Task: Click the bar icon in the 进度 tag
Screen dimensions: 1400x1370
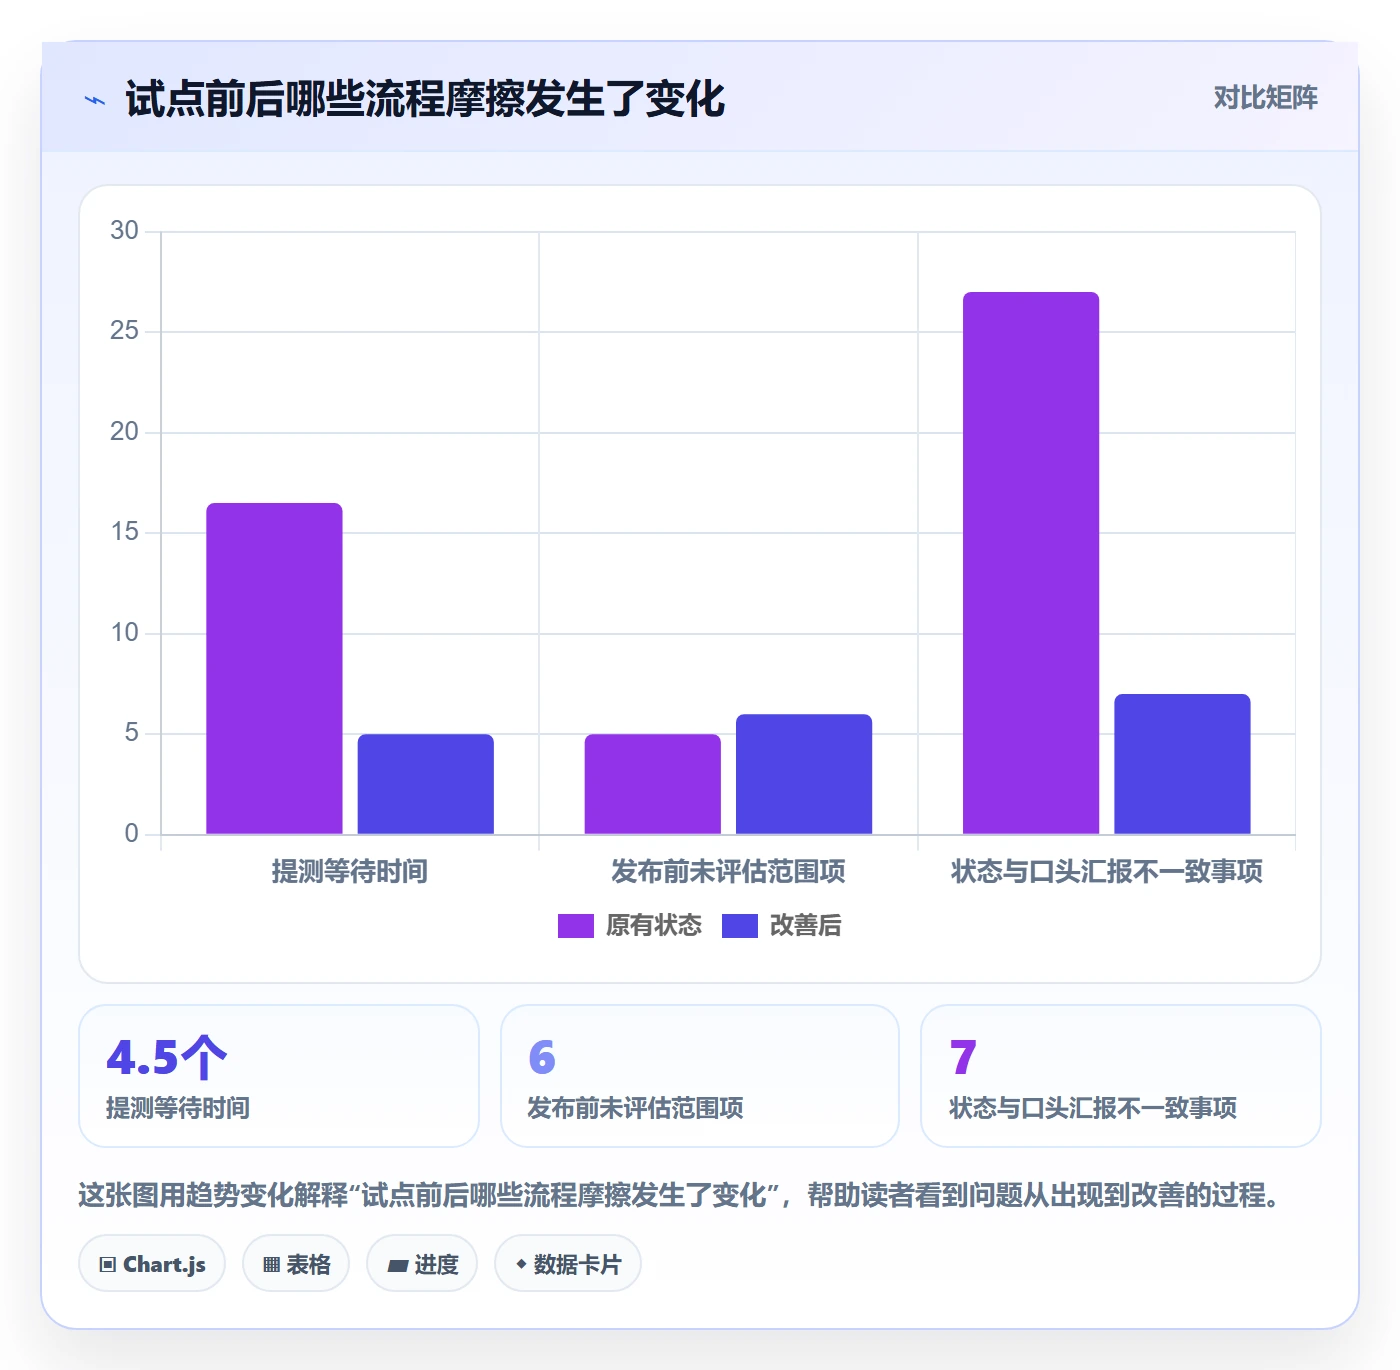Action: (397, 1266)
